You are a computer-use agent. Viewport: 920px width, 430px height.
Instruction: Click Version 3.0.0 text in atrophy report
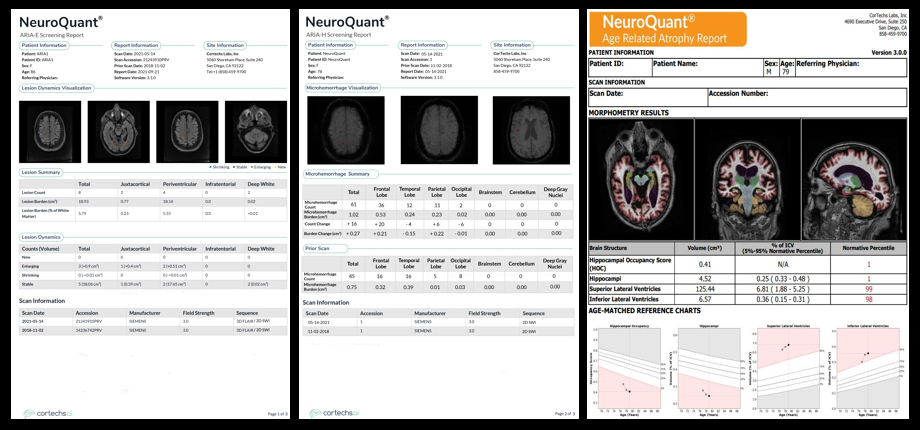(889, 53)
